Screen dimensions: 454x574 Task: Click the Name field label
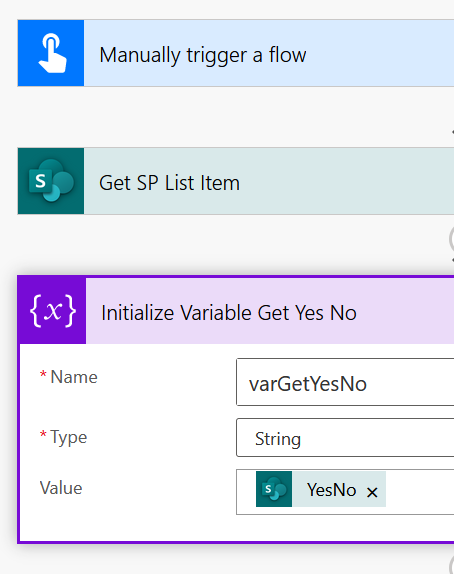(74, 377)
